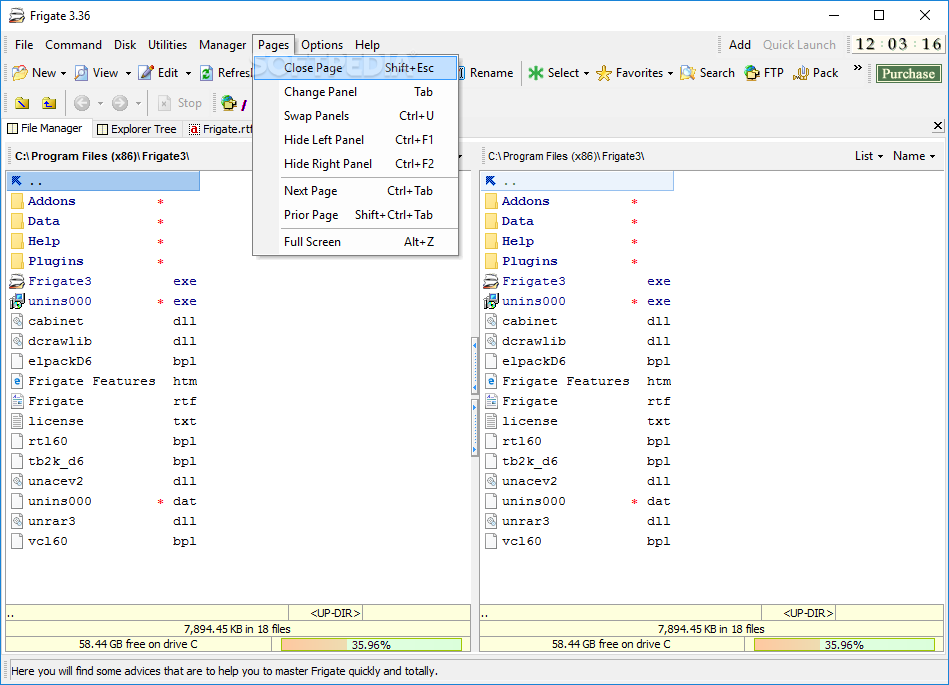
Task: Open the Command menu
Action: 73,45
